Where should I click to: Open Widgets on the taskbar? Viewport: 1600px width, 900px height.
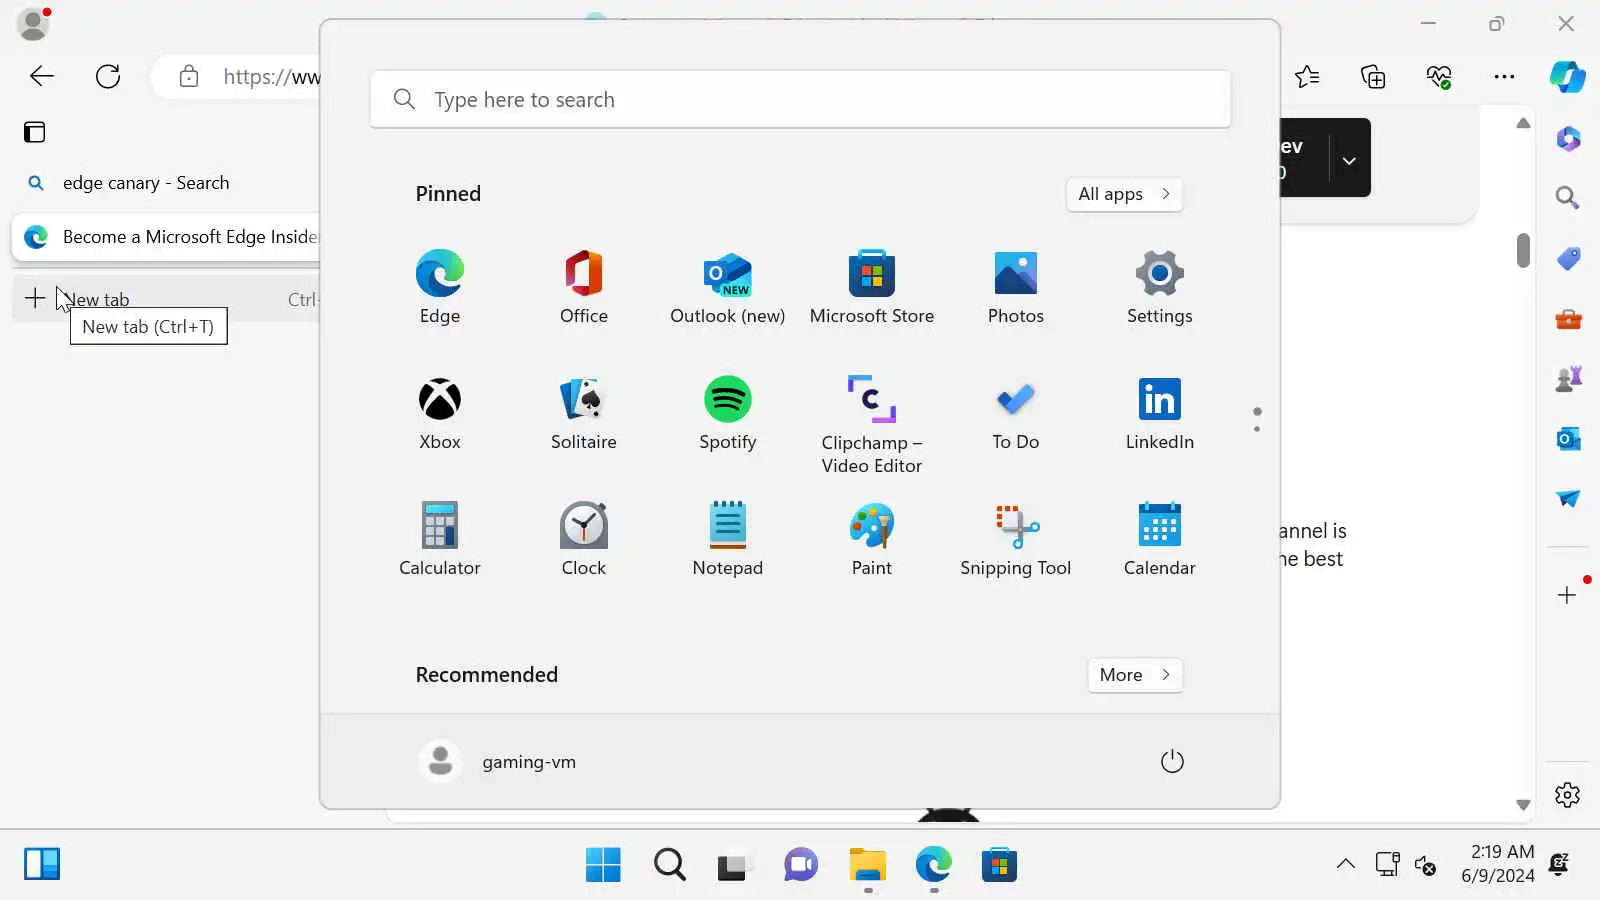[x=42, y=864]
